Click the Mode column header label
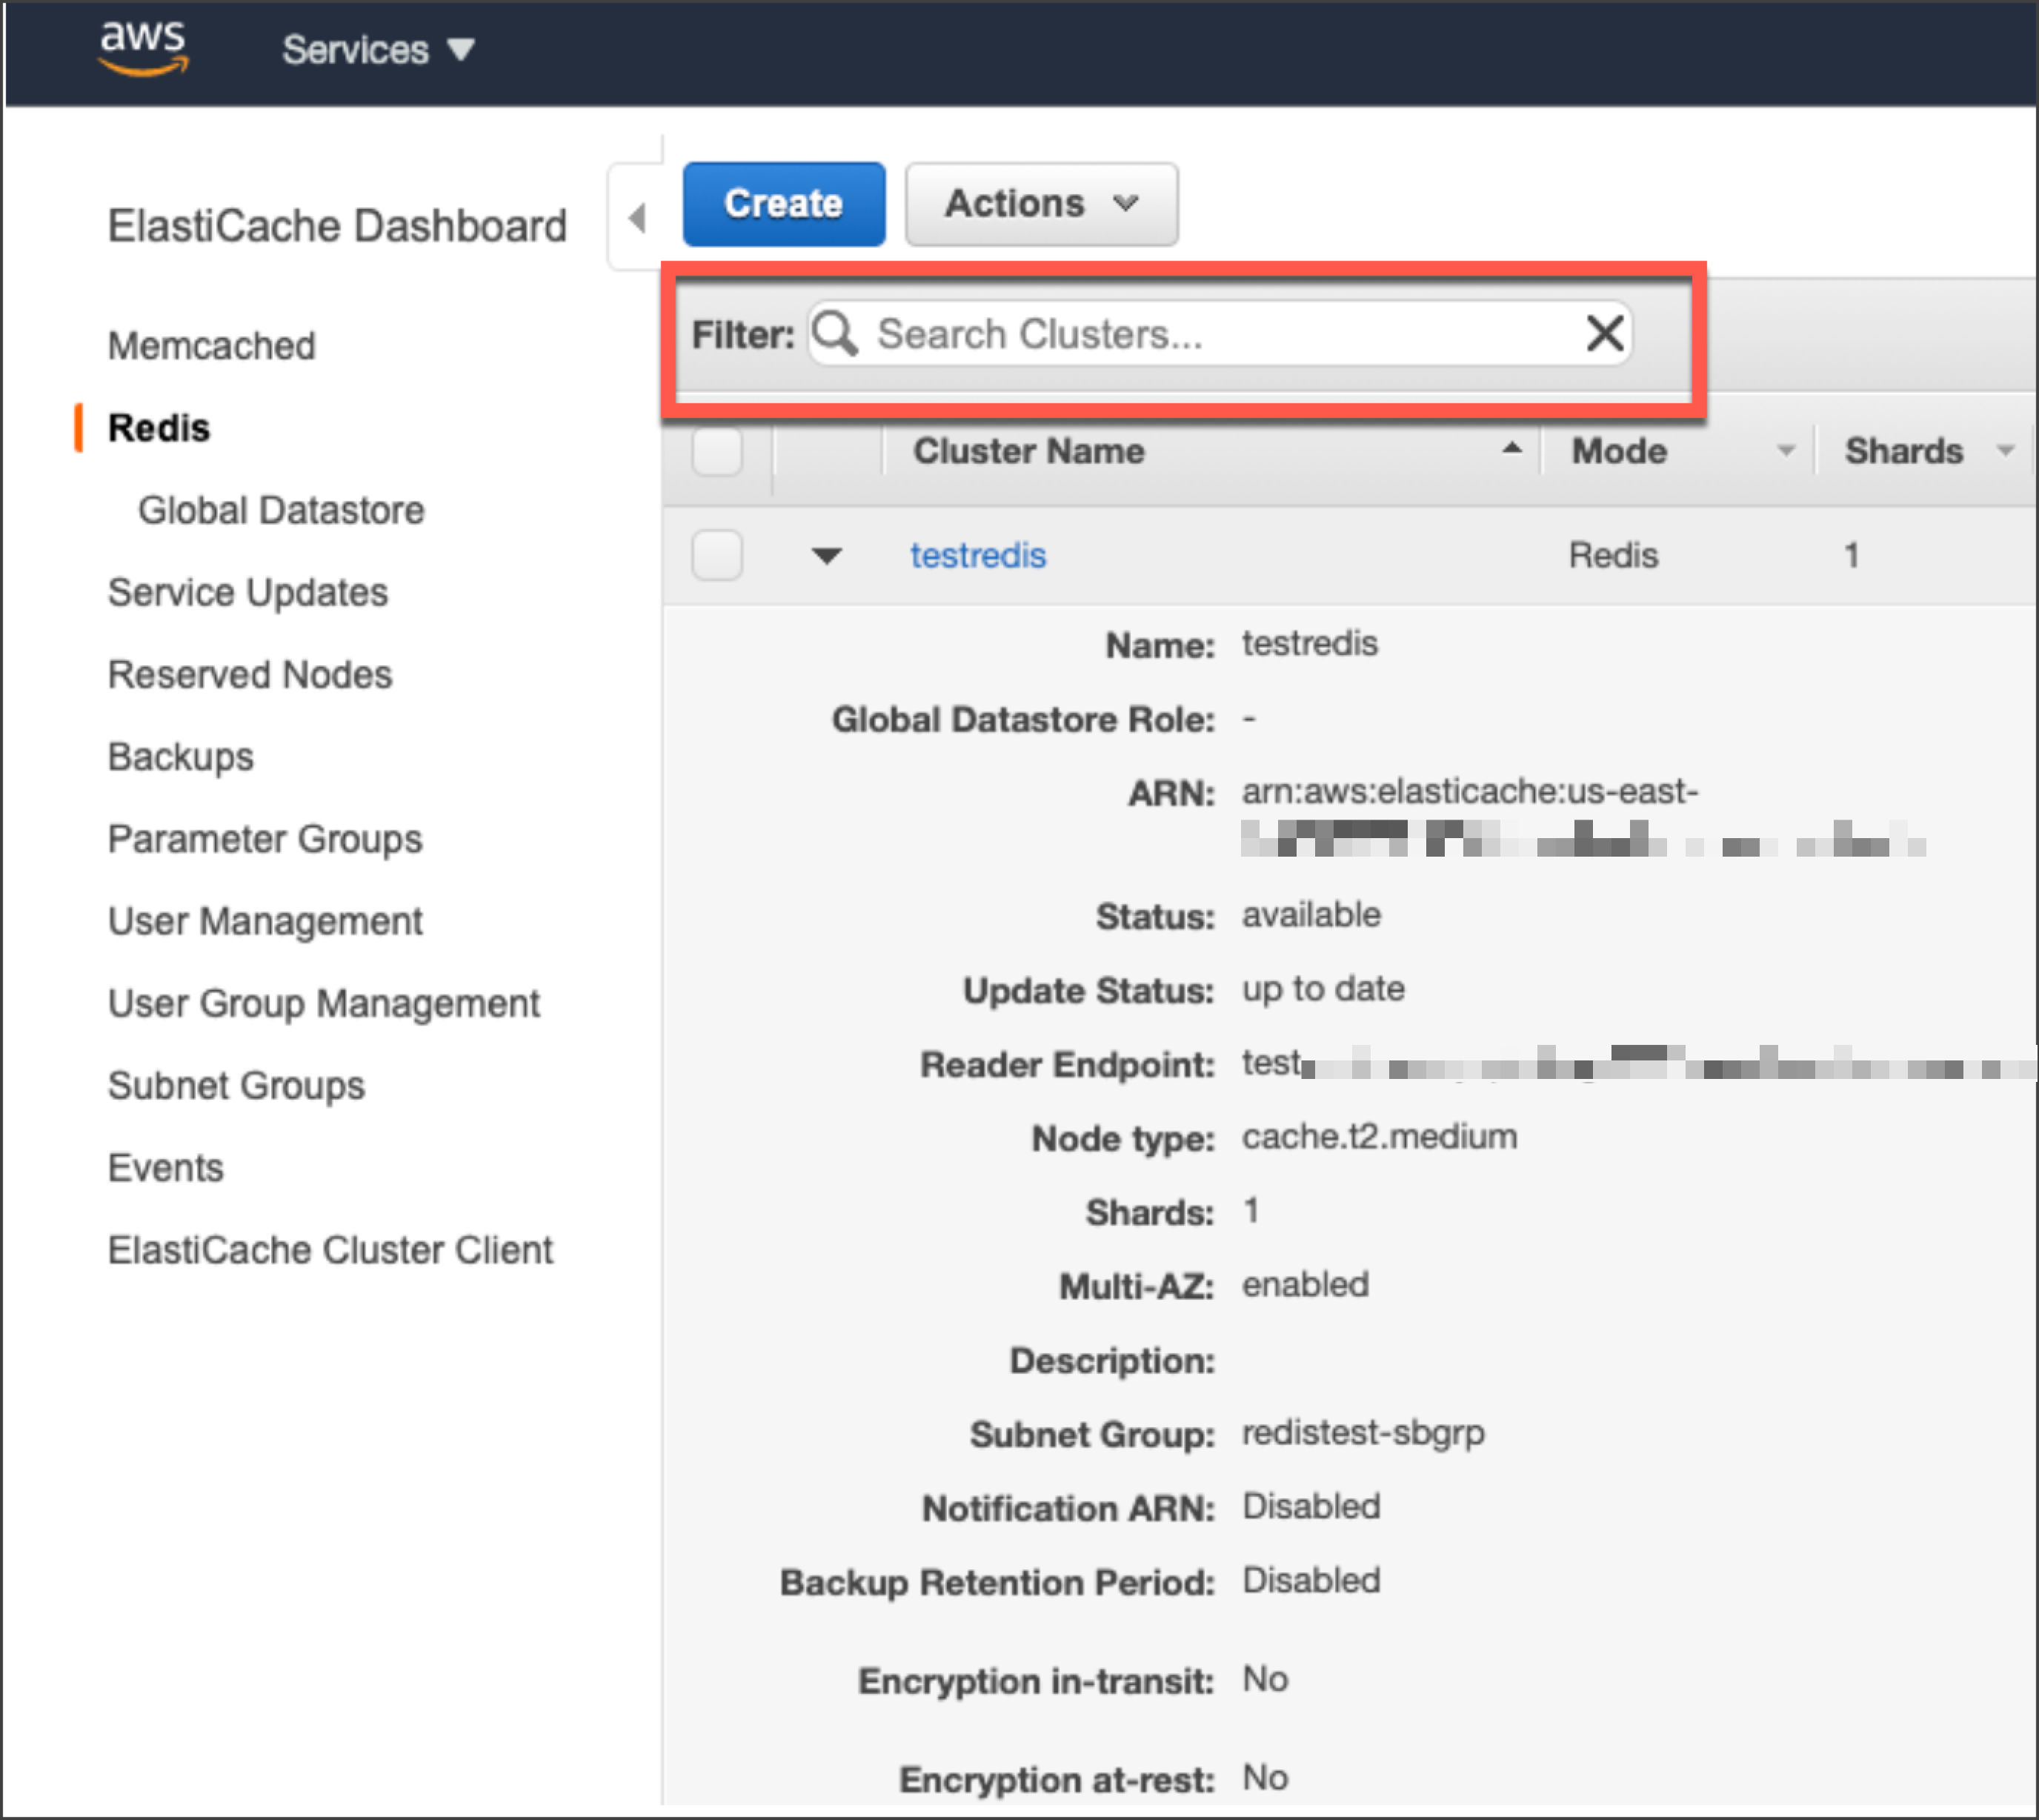 pyautogui.click(x=1619, y=451)
